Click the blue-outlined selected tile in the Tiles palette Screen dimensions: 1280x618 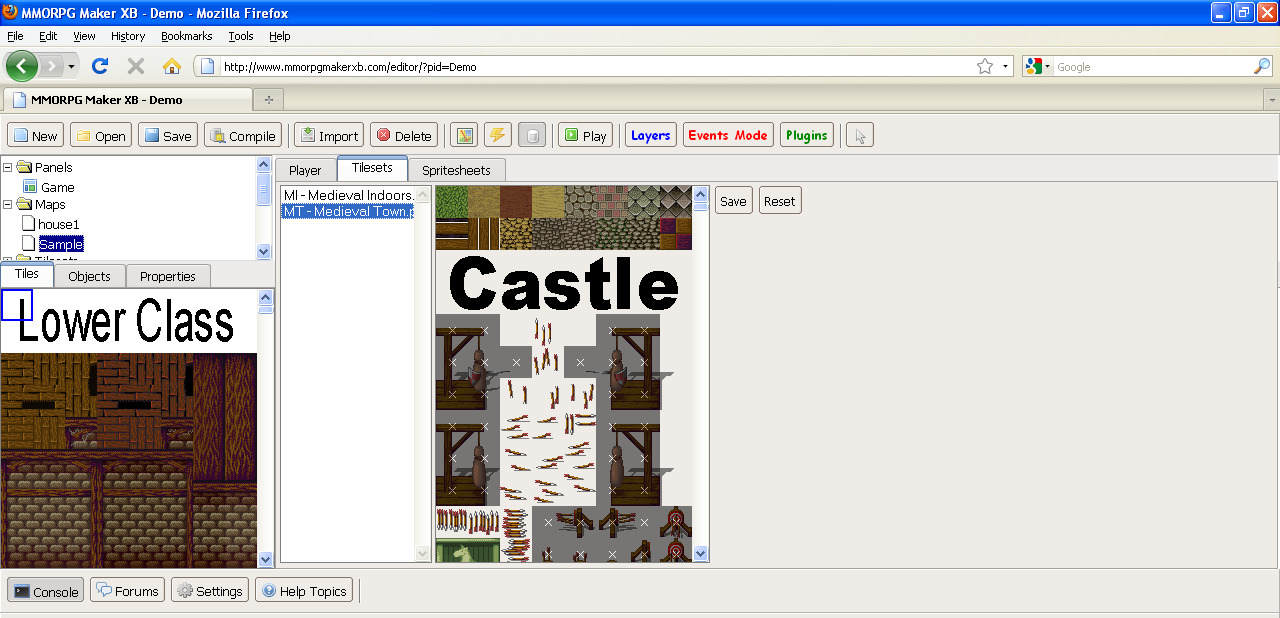pos(17,305)
